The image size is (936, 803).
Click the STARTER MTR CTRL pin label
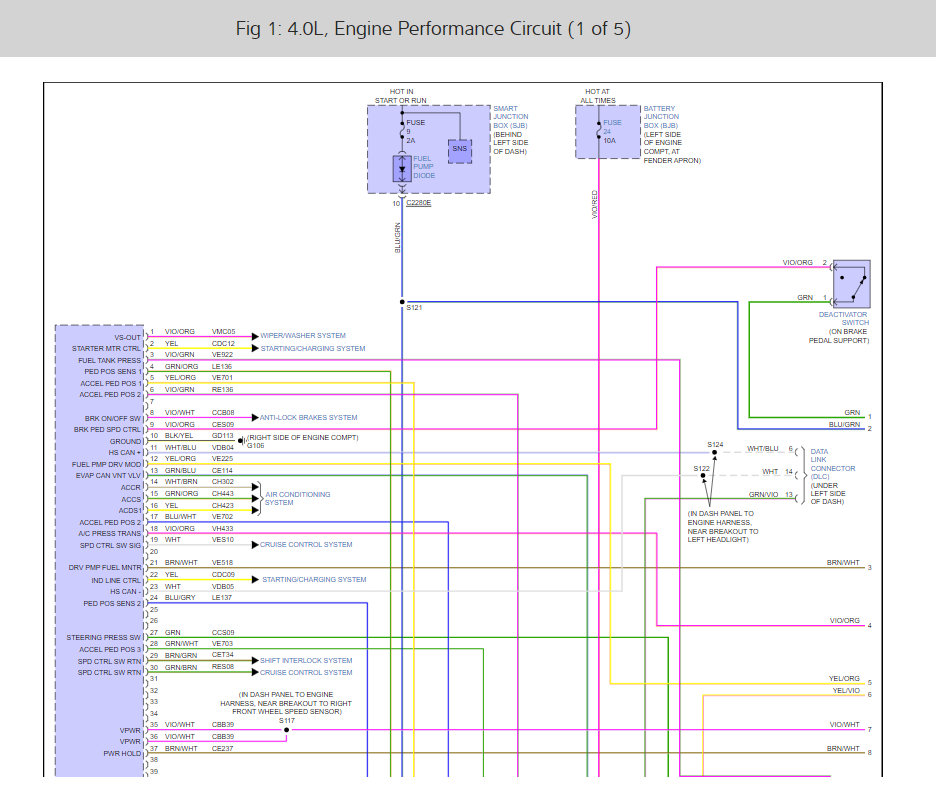pos(106,349)
